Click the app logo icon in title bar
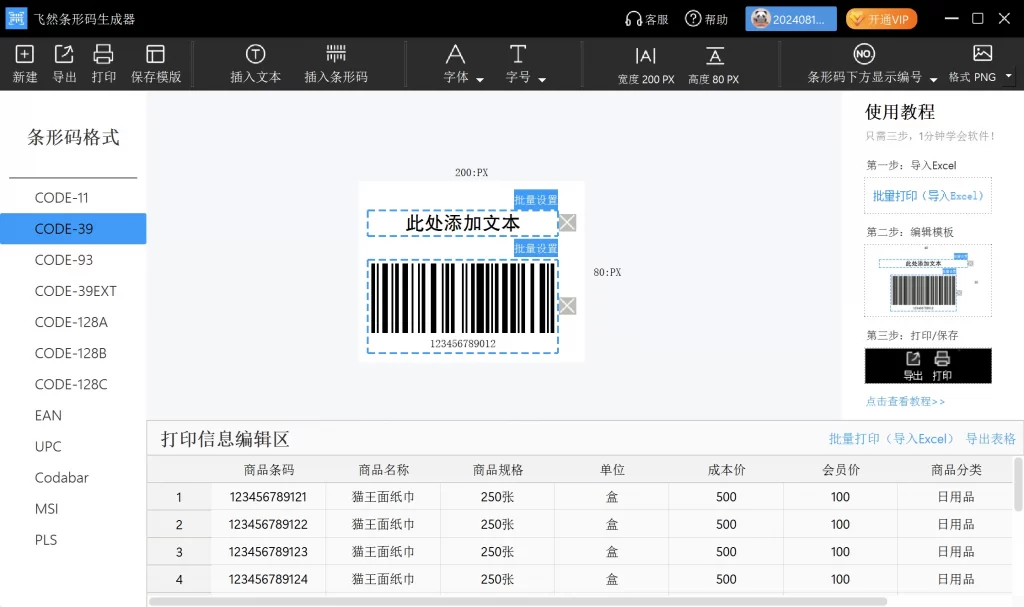Screen dimensions: 1024x607 click(x=16, y=18)
